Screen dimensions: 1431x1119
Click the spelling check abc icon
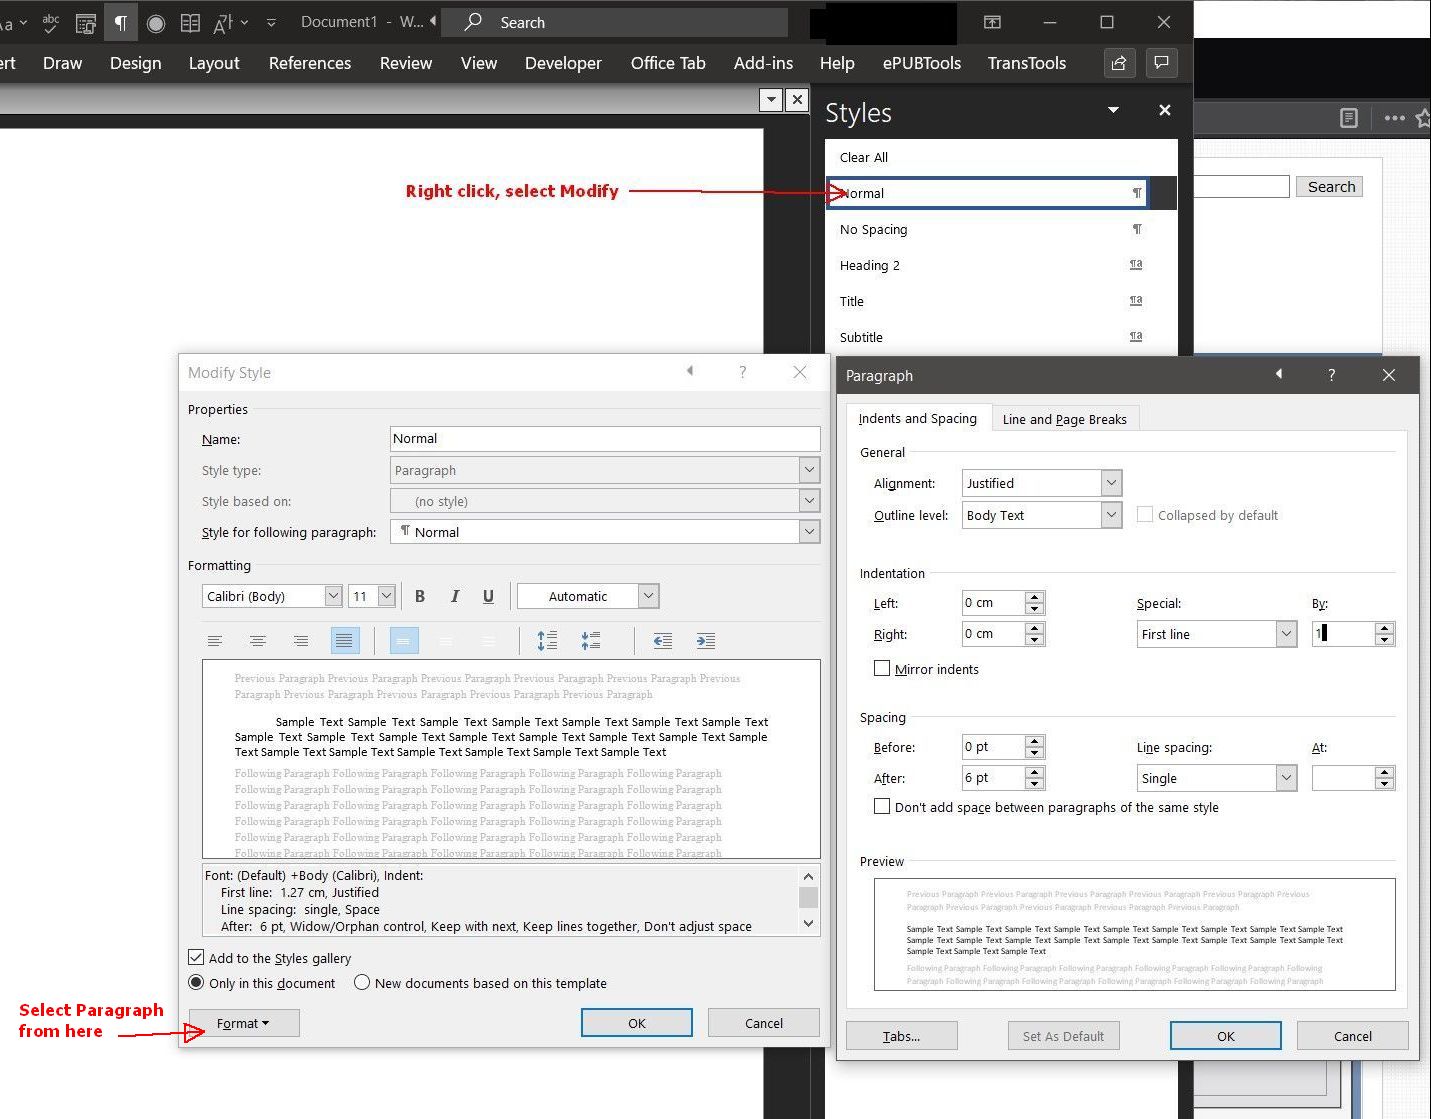point(51,22)
